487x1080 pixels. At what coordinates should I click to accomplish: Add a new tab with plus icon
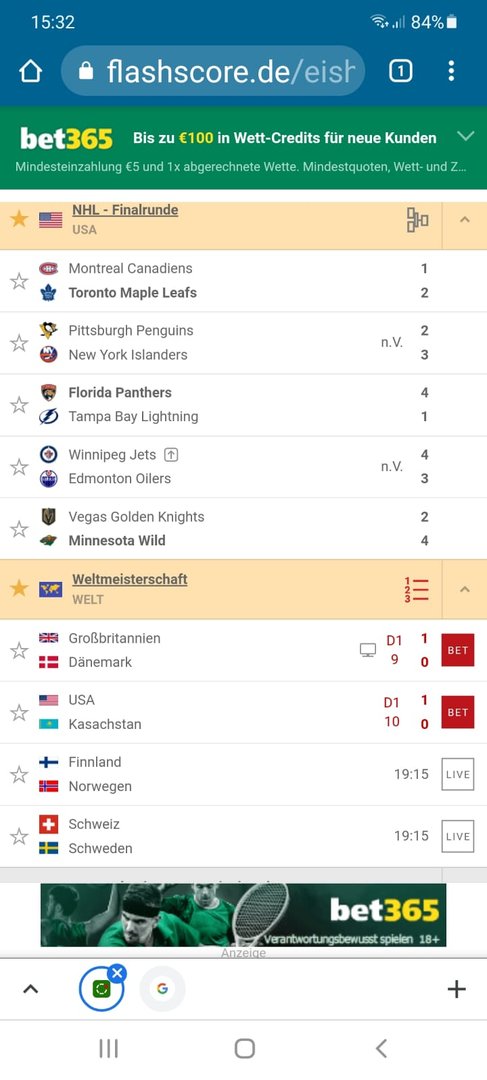457,989
